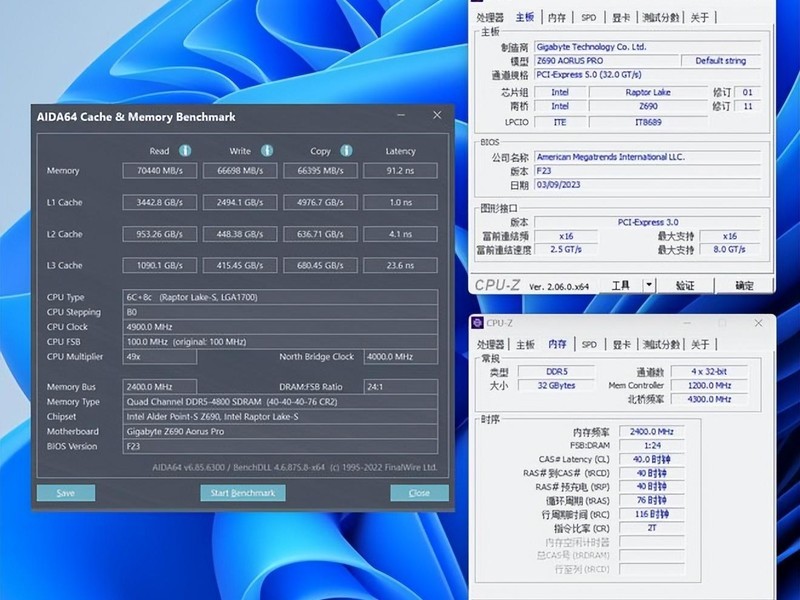Open 显卡 tab in lower CPU-Z window
The width and height of the screenshot is (800, 600).
pyautogui.click(x=621, y=344)
